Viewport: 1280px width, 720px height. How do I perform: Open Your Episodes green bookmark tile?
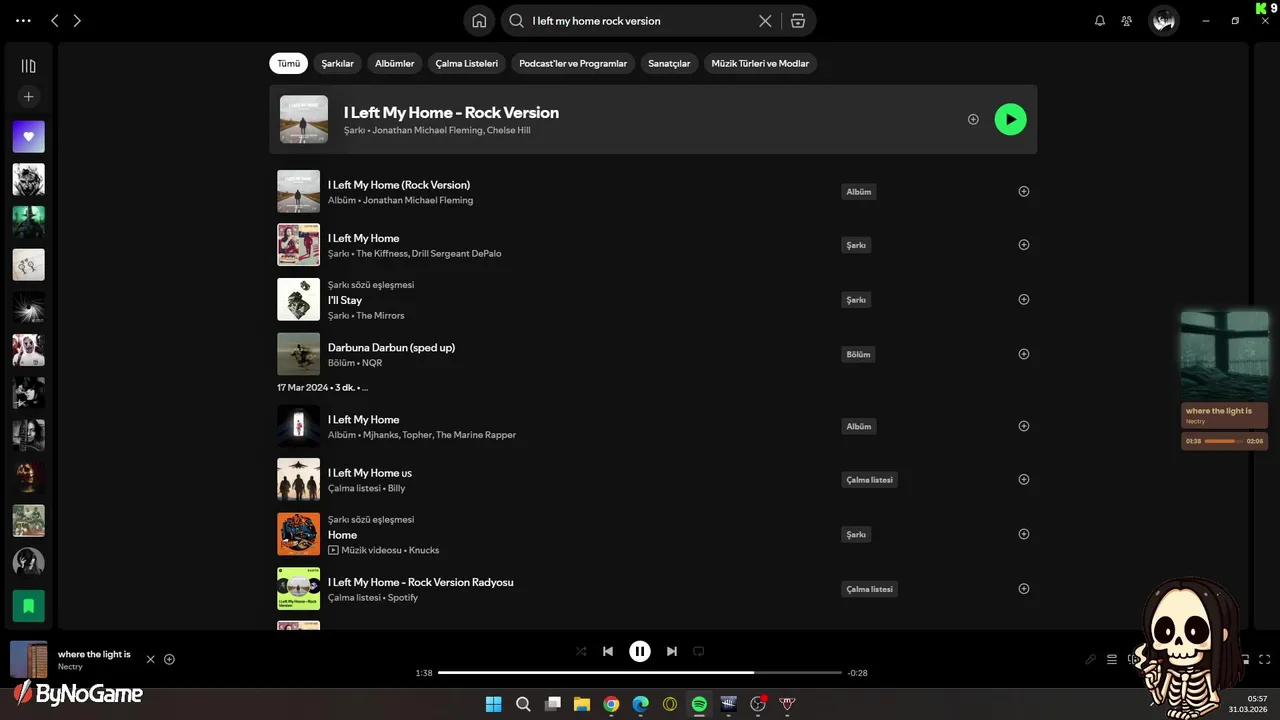28,606
